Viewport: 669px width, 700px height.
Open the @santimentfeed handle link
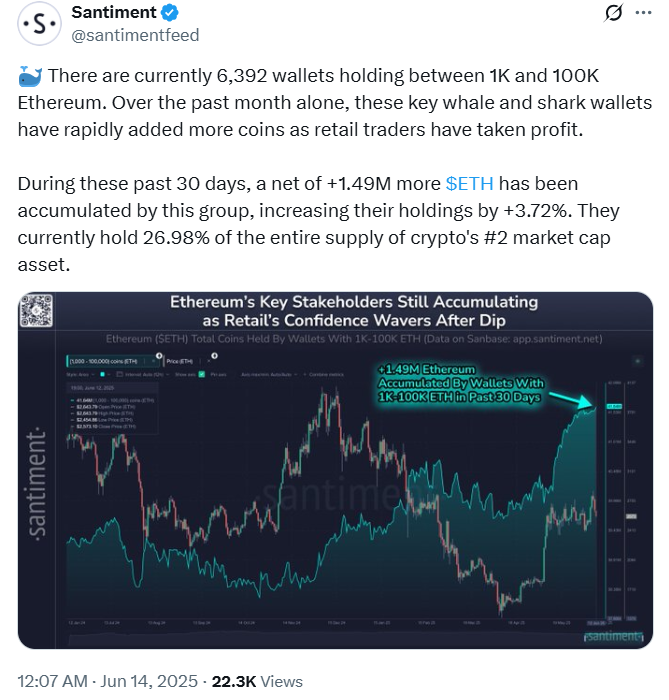135,35
